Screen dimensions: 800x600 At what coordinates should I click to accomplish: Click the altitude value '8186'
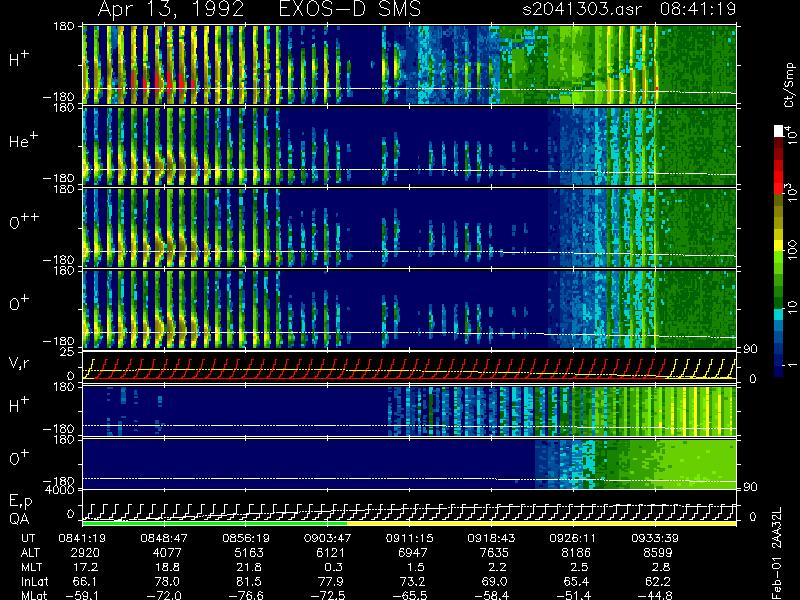576,553
